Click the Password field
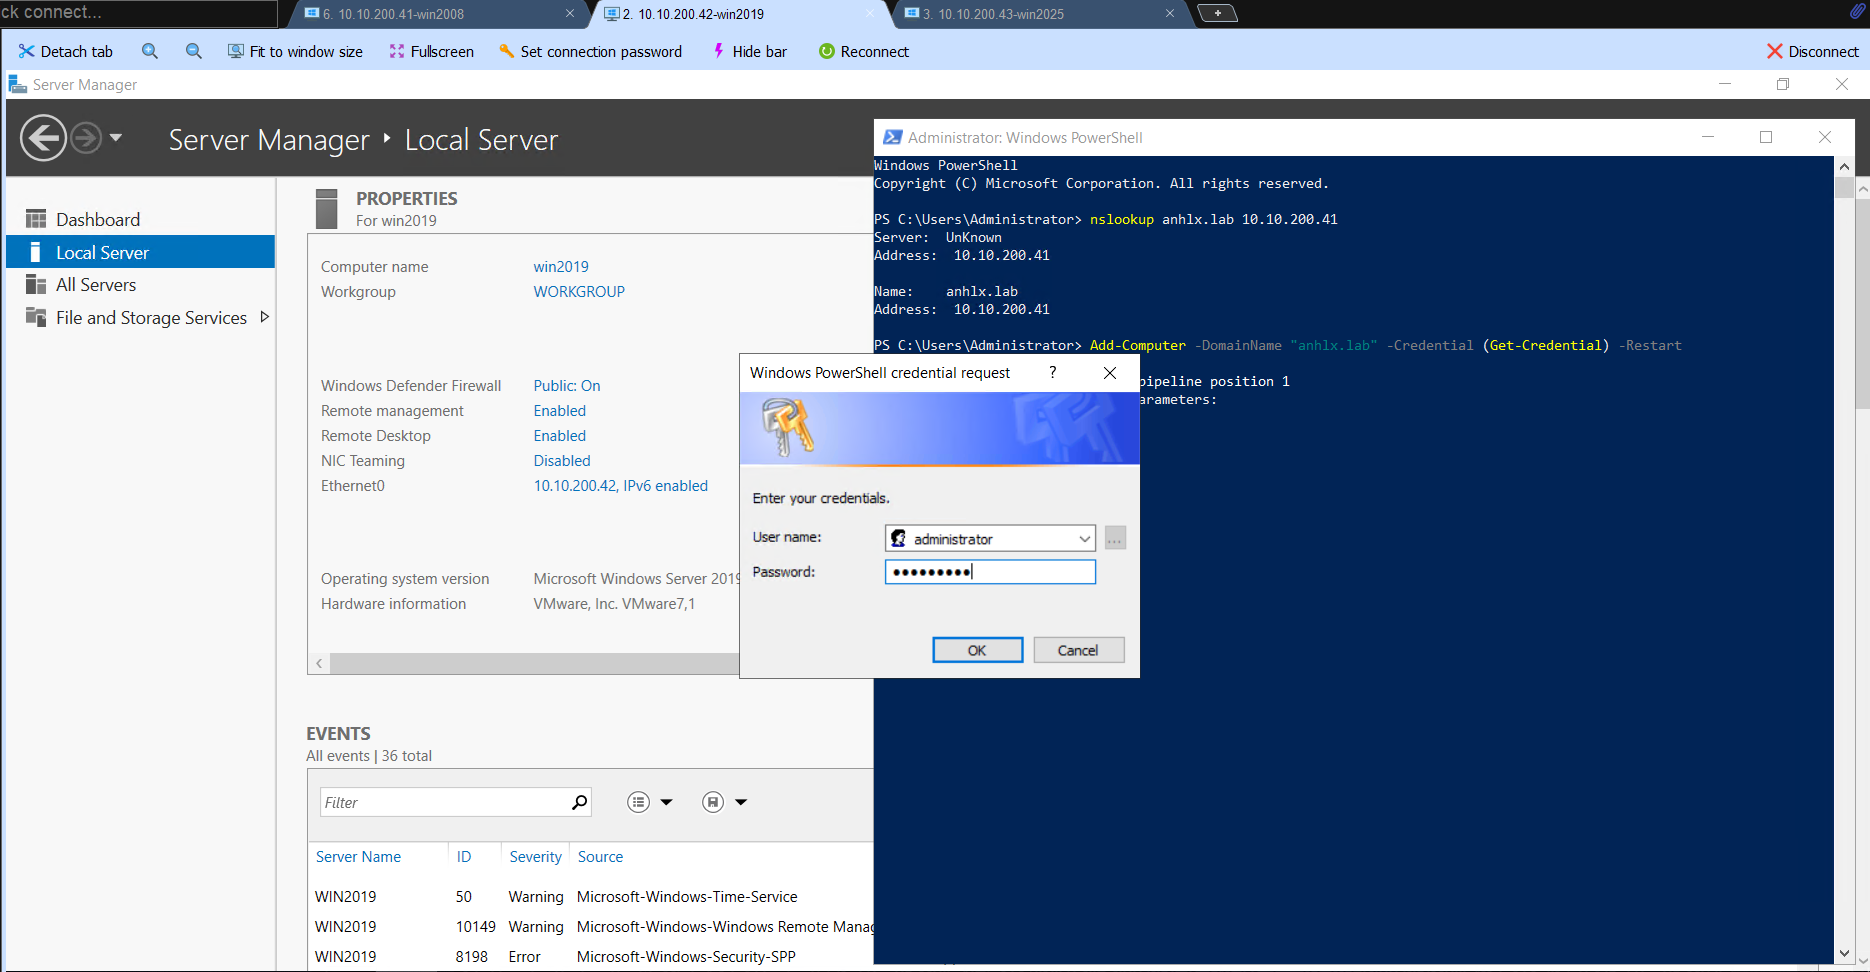This screenshot has width=1870, height=972. (x=990, y=572)
